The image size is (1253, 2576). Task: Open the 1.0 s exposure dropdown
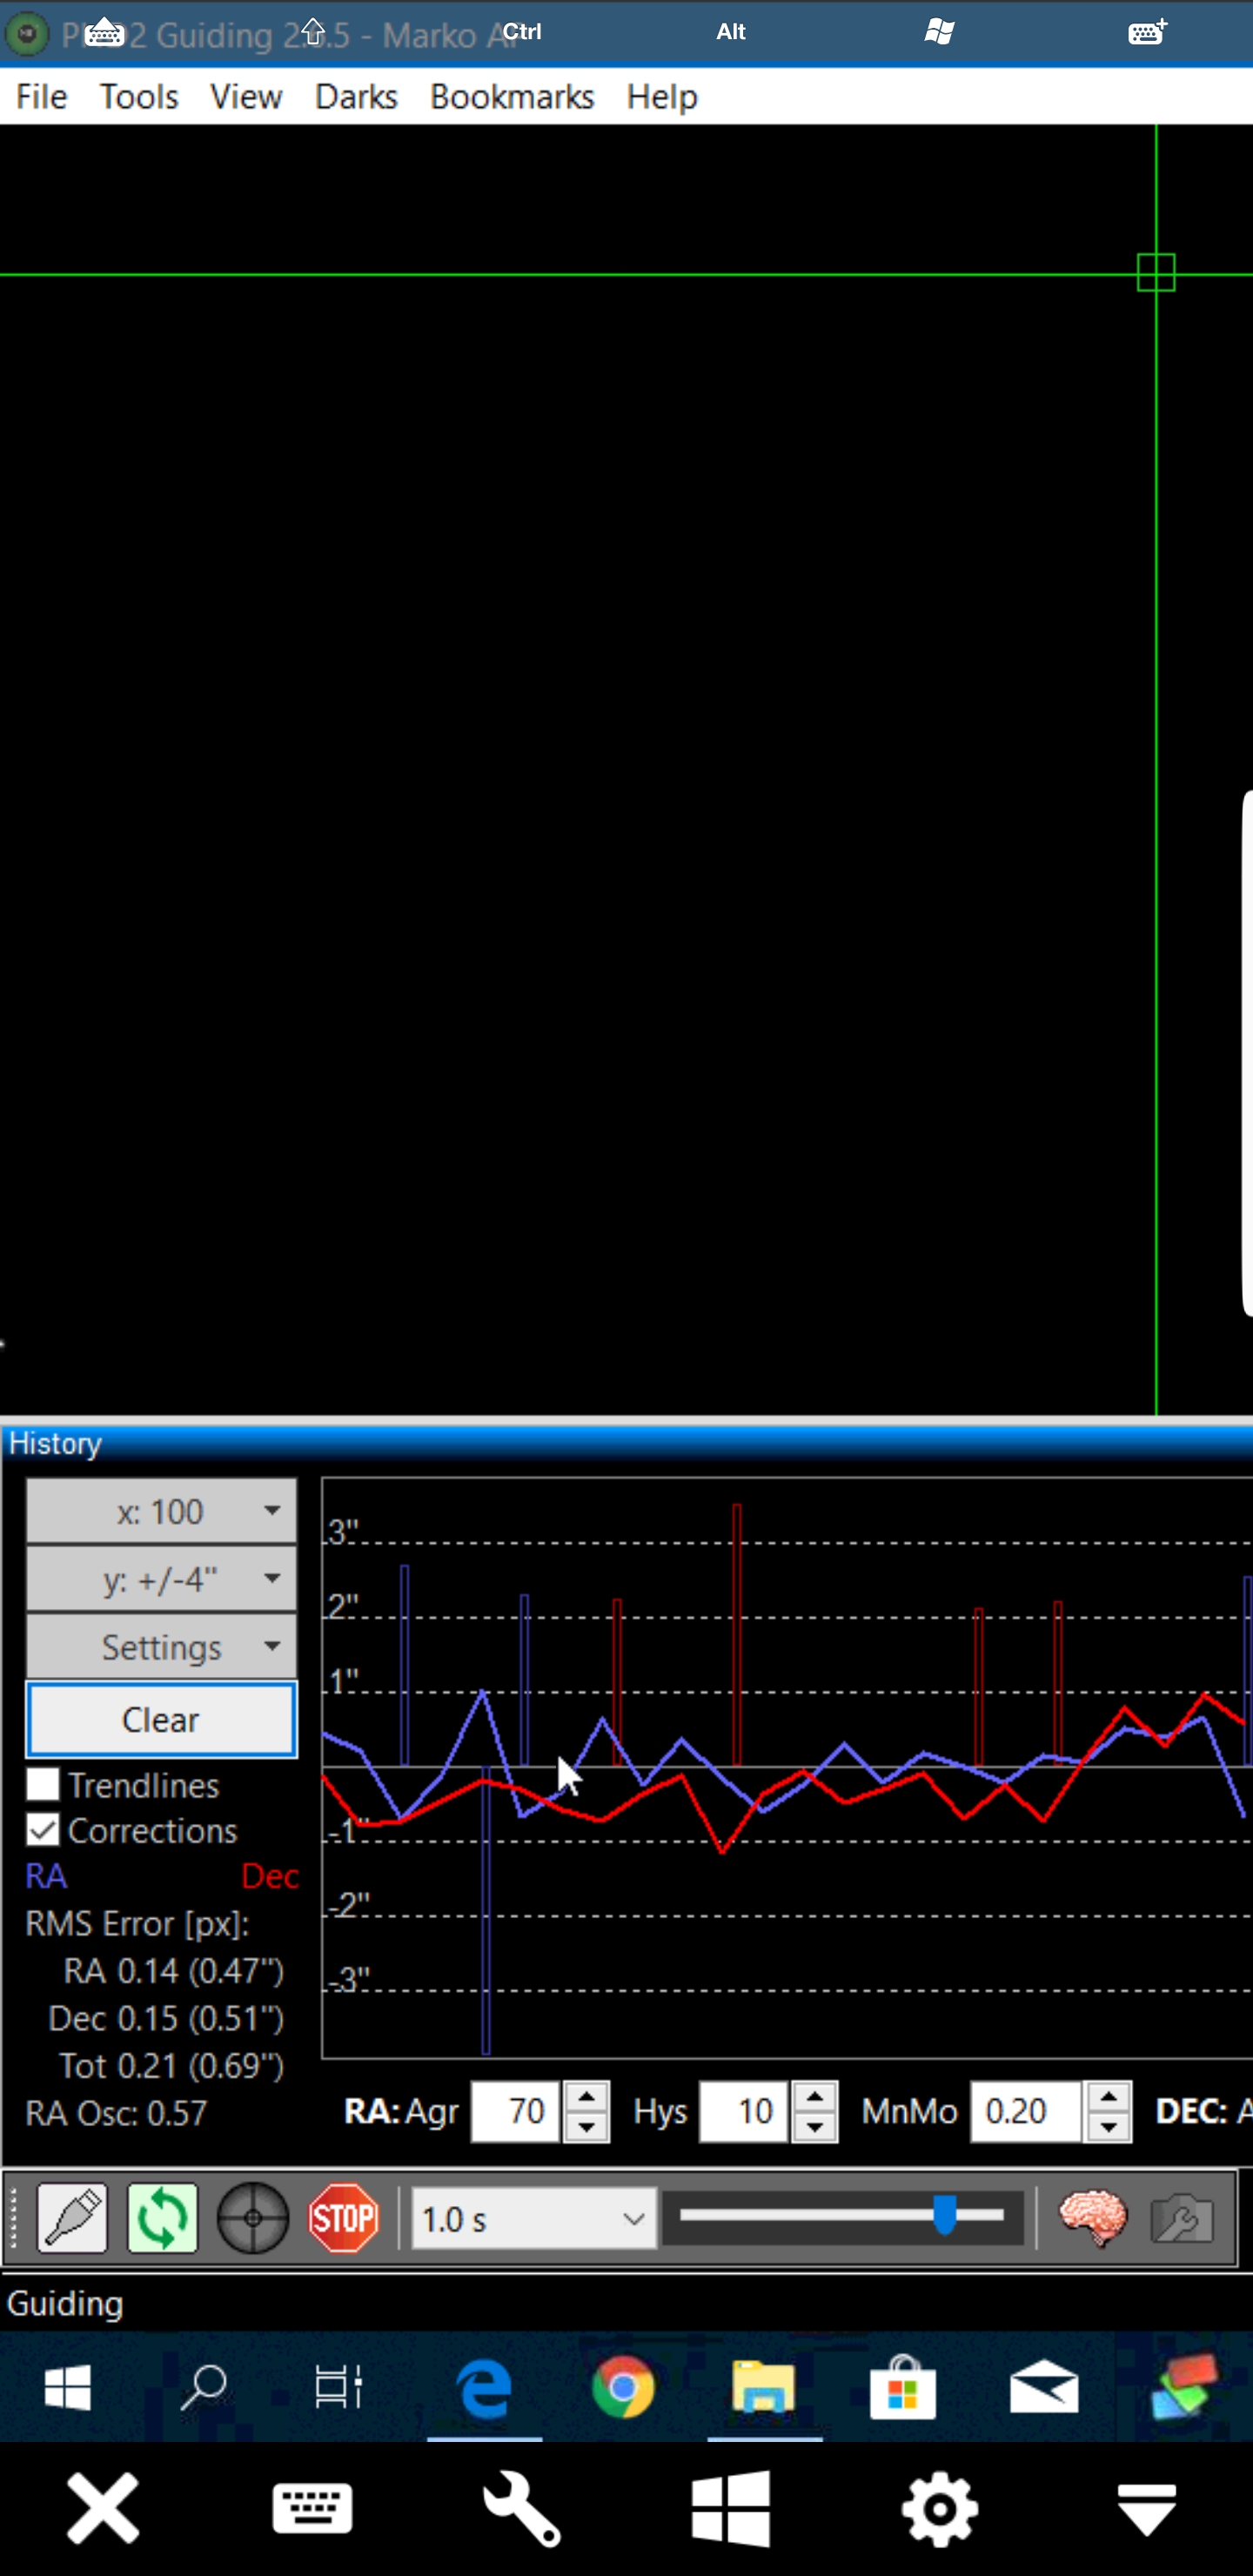click(x=533, y=2219)
